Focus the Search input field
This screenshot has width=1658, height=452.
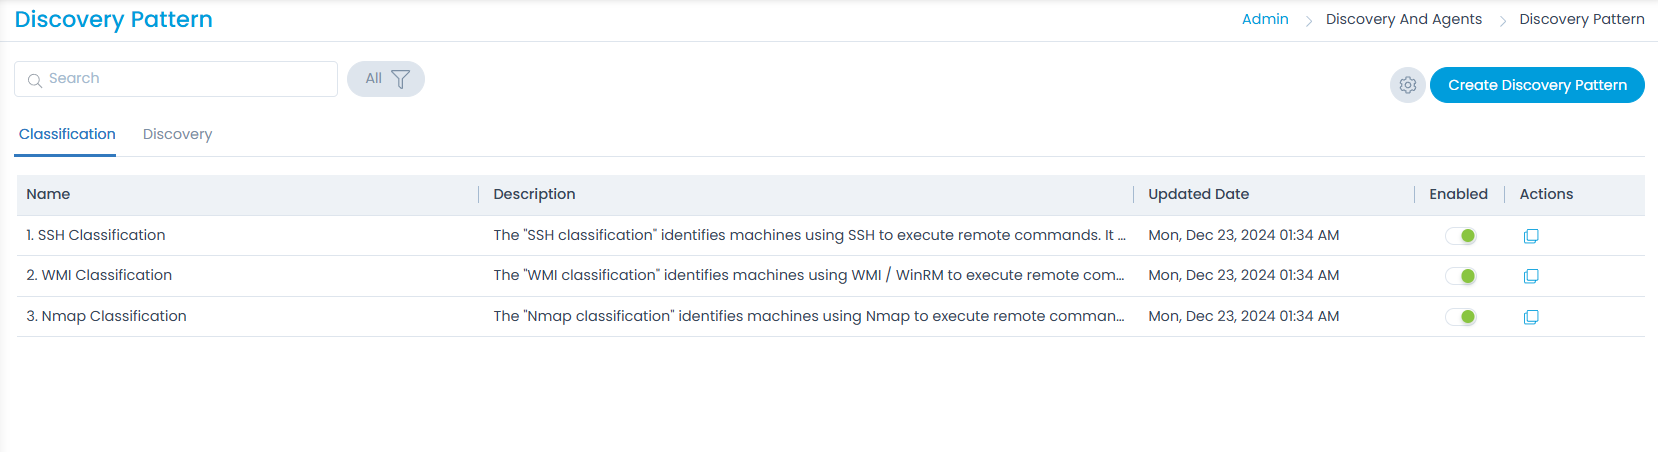tap(185, 79)
